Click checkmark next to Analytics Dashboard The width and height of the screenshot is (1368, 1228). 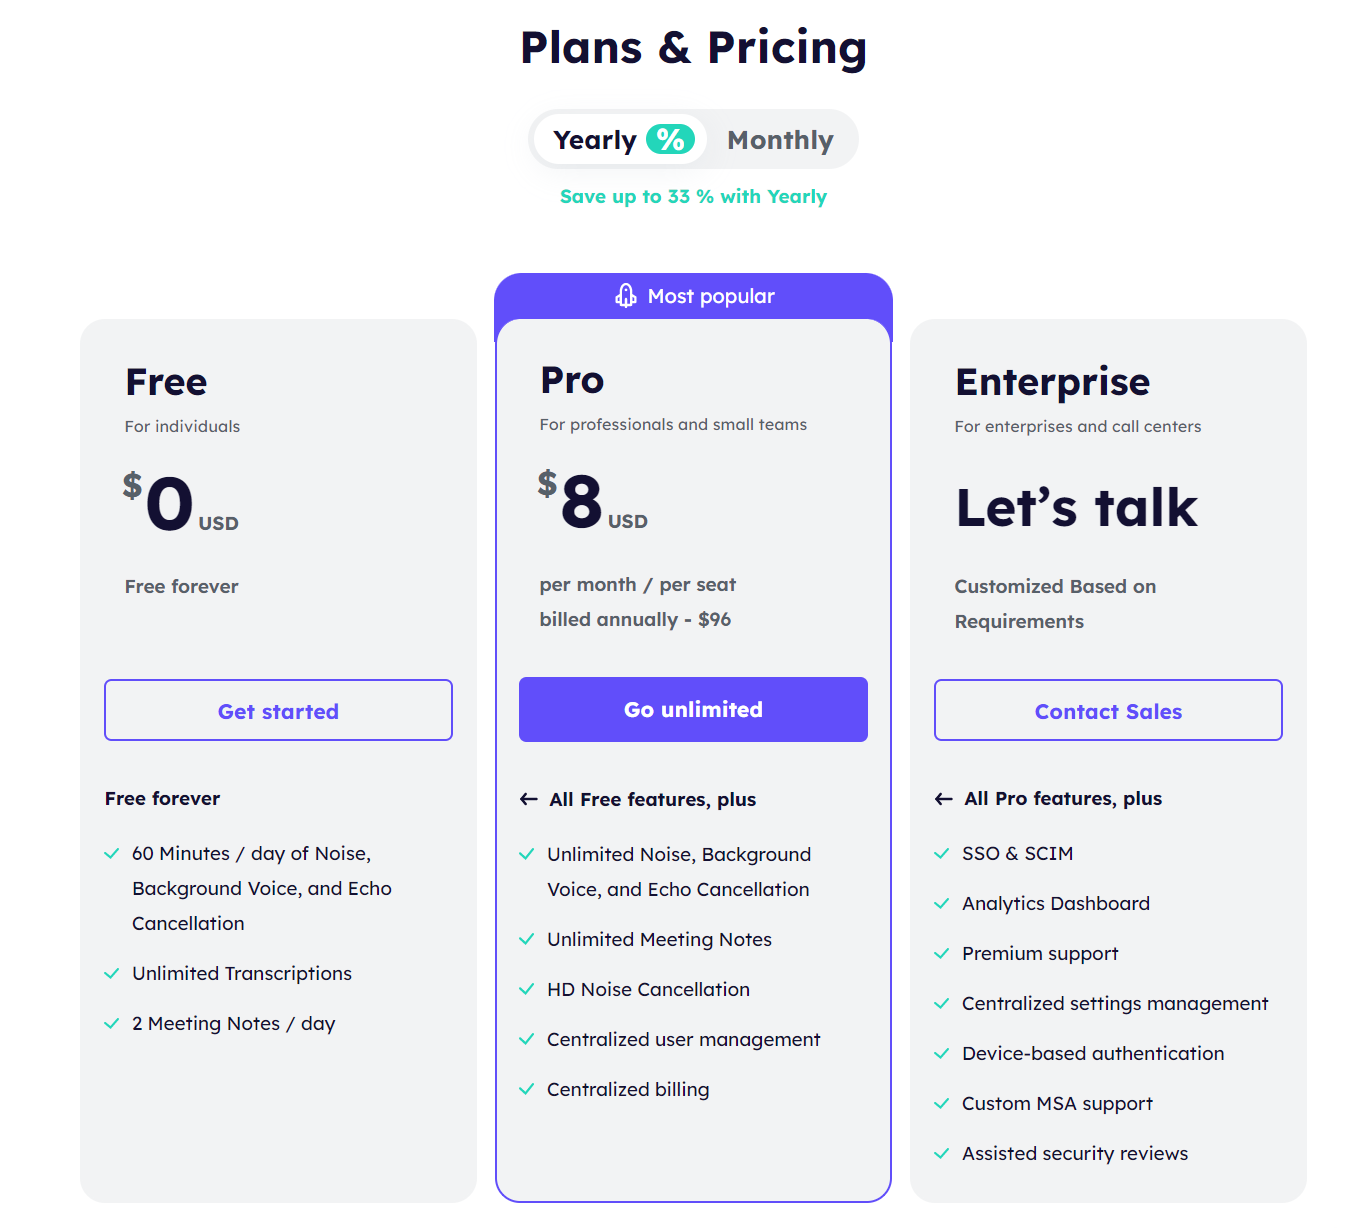(x=941, y=903)
